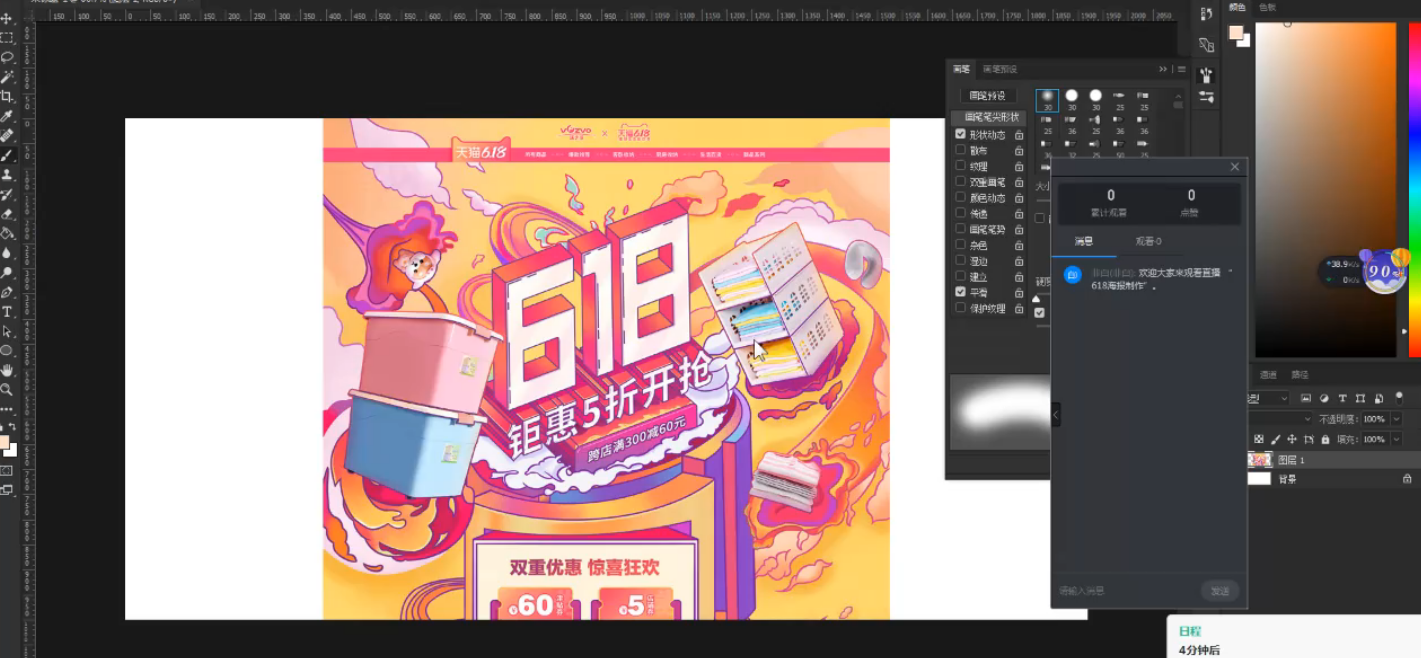Select the Lasso tool
Screen dimensions: 1421x658
(x=7, y=57)
